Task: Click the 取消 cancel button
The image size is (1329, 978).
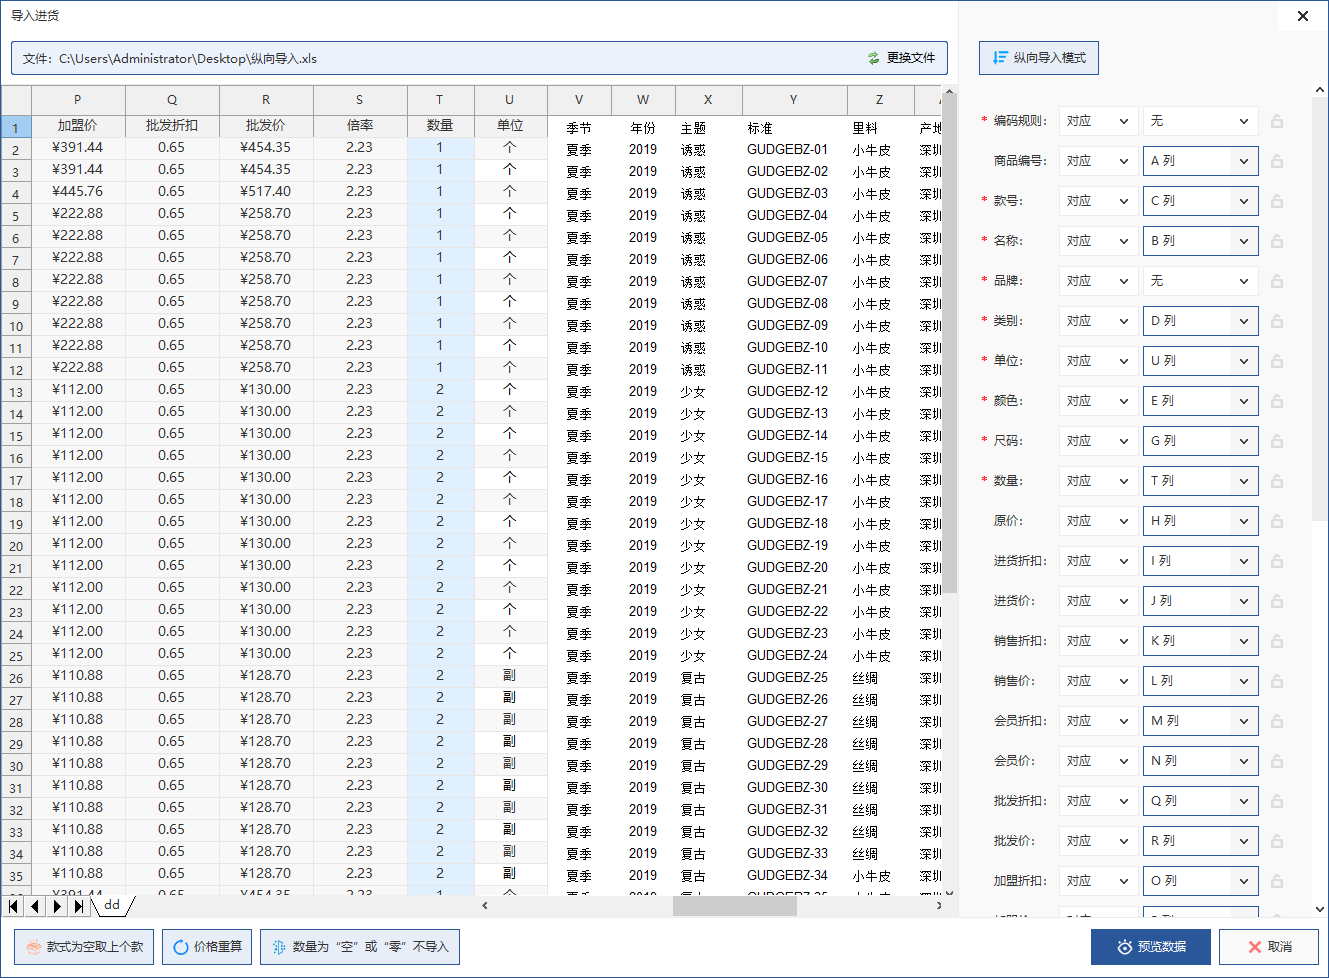Action: point(1269,947)
